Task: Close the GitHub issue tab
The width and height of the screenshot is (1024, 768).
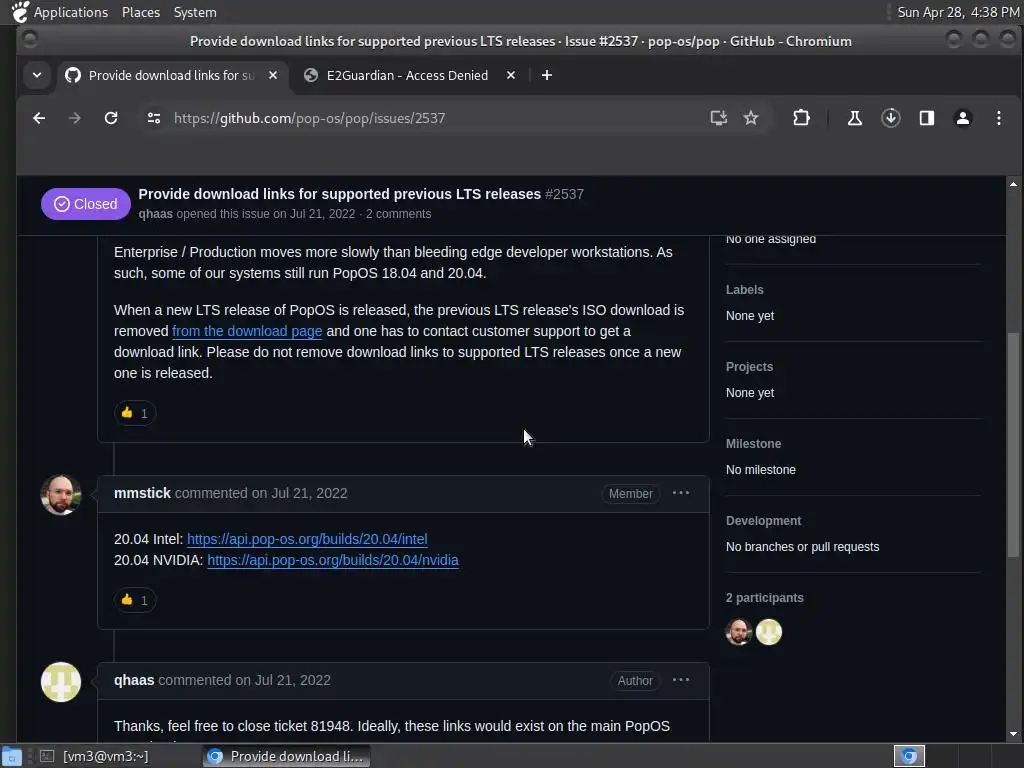Action: [273, 75]
